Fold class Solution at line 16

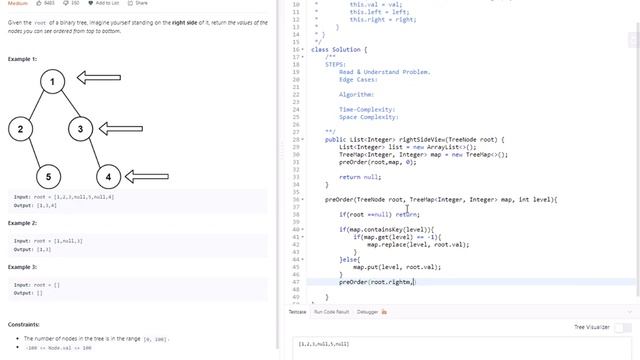(302, 50)
